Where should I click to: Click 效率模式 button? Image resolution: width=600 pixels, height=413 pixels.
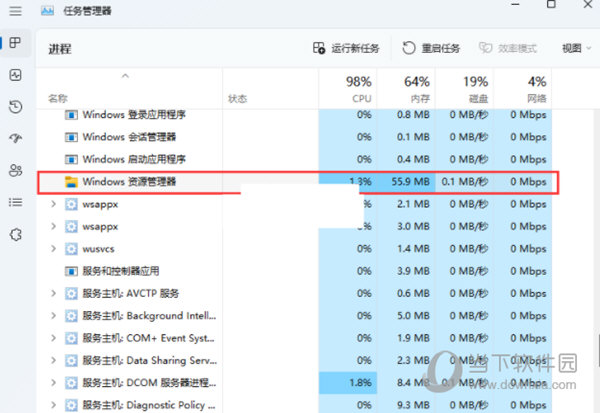coord(508,48)
